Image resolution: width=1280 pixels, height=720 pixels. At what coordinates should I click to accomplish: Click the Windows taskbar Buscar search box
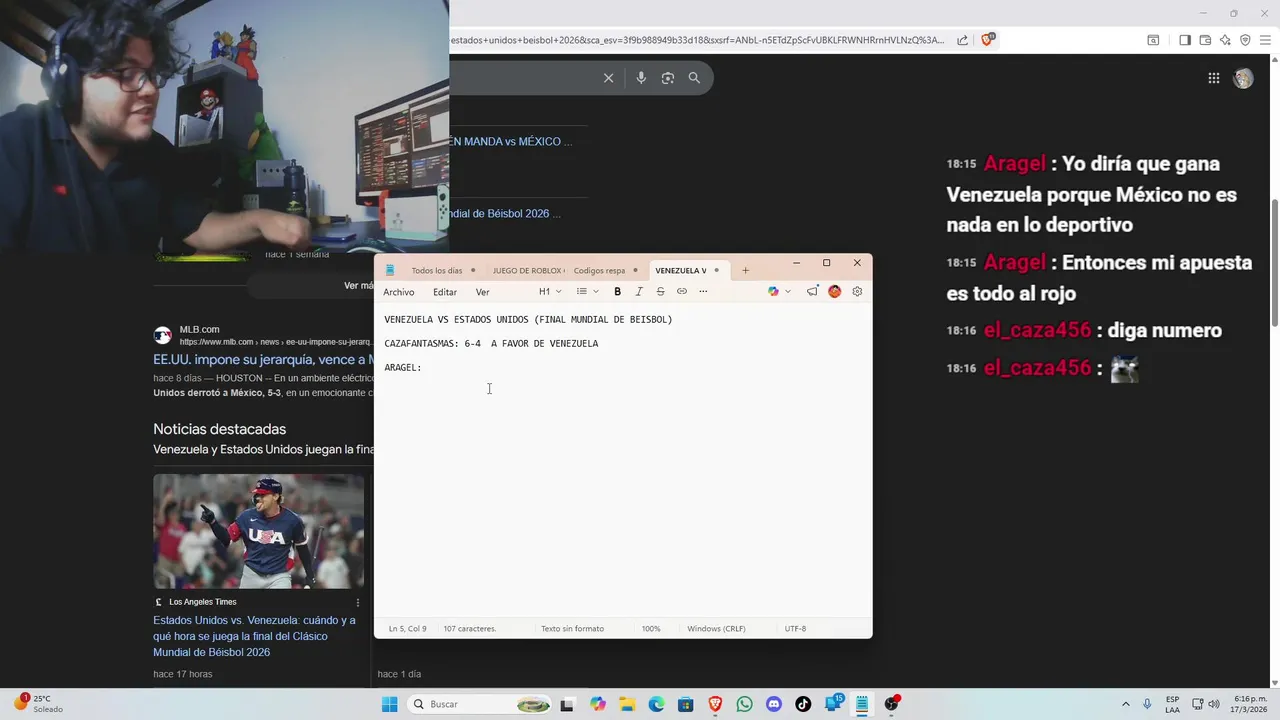click(480, 704)
